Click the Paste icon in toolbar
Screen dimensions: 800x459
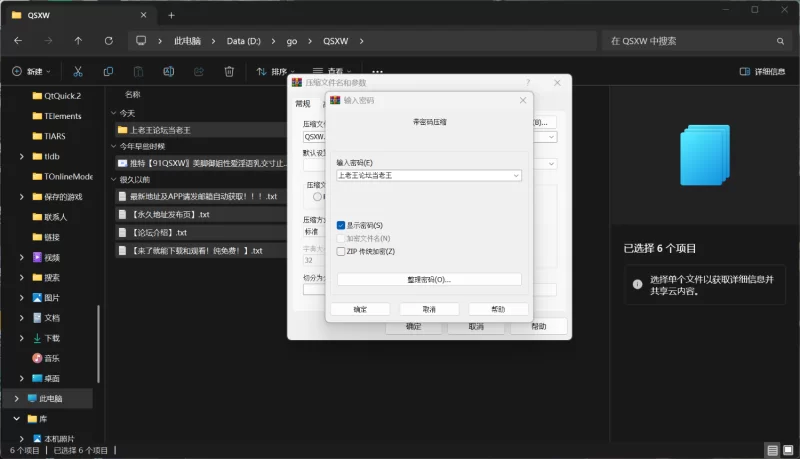[x=138, y=71]
